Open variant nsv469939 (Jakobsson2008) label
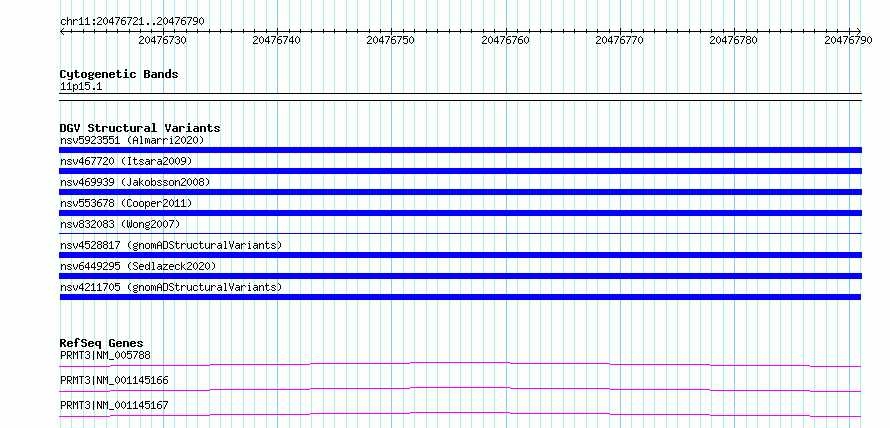The image size is (890, 428). click(135, 182)
